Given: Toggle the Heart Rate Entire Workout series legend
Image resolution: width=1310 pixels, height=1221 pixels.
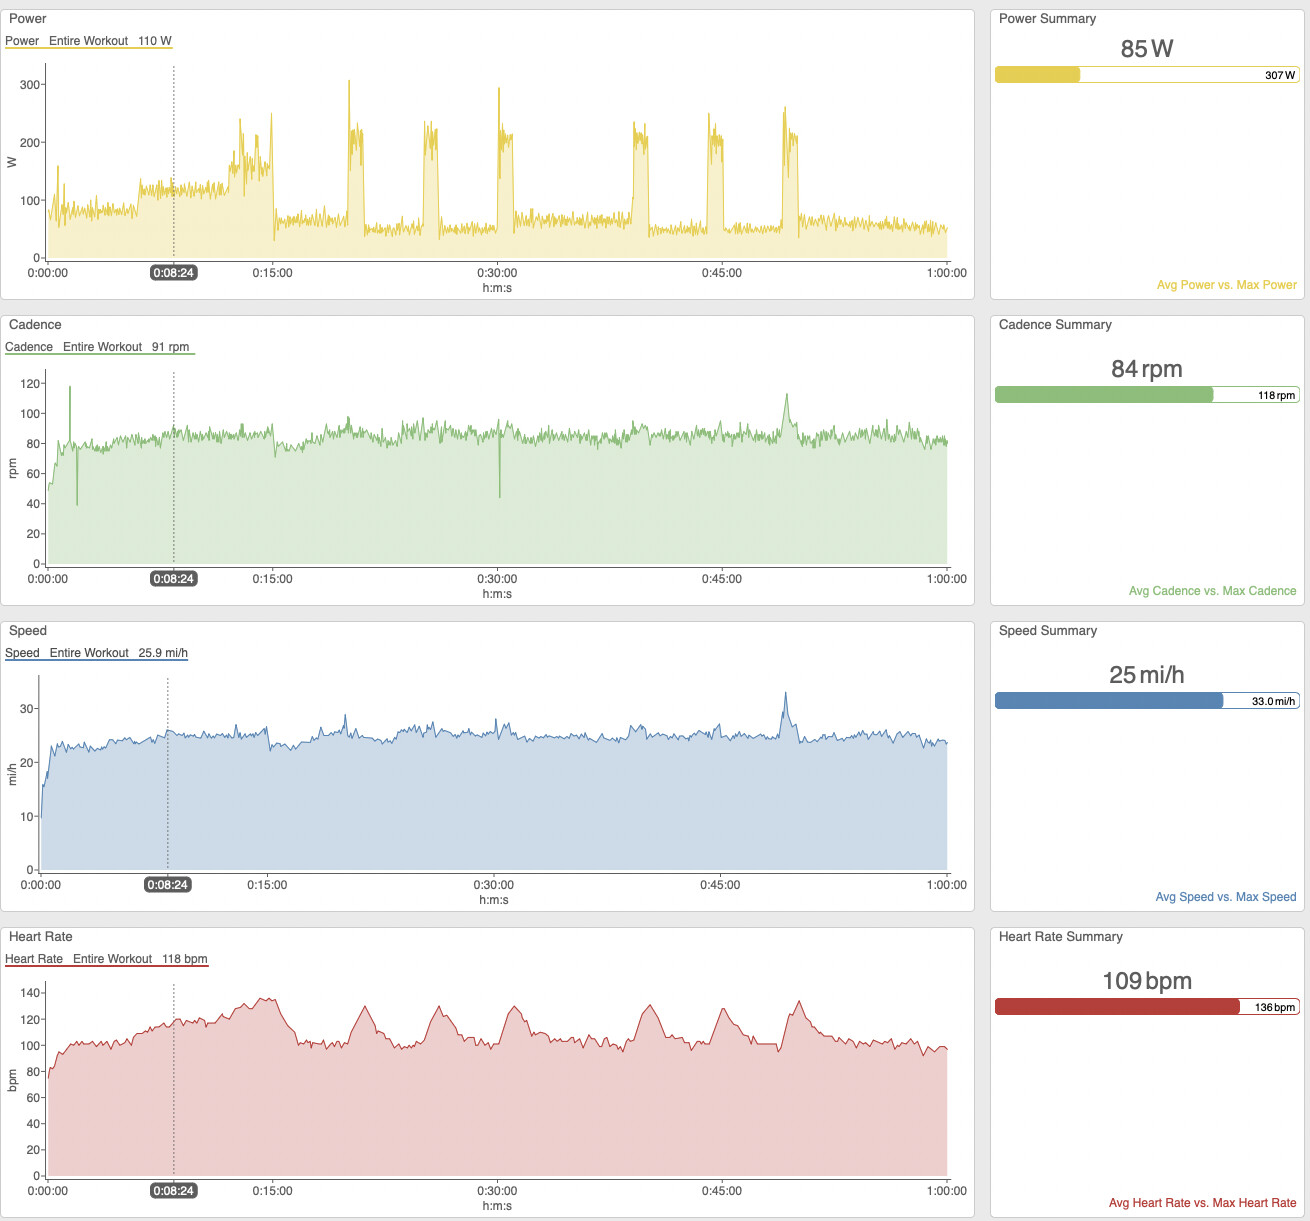Looking at the screenshot, I should [x=106, y=959].
